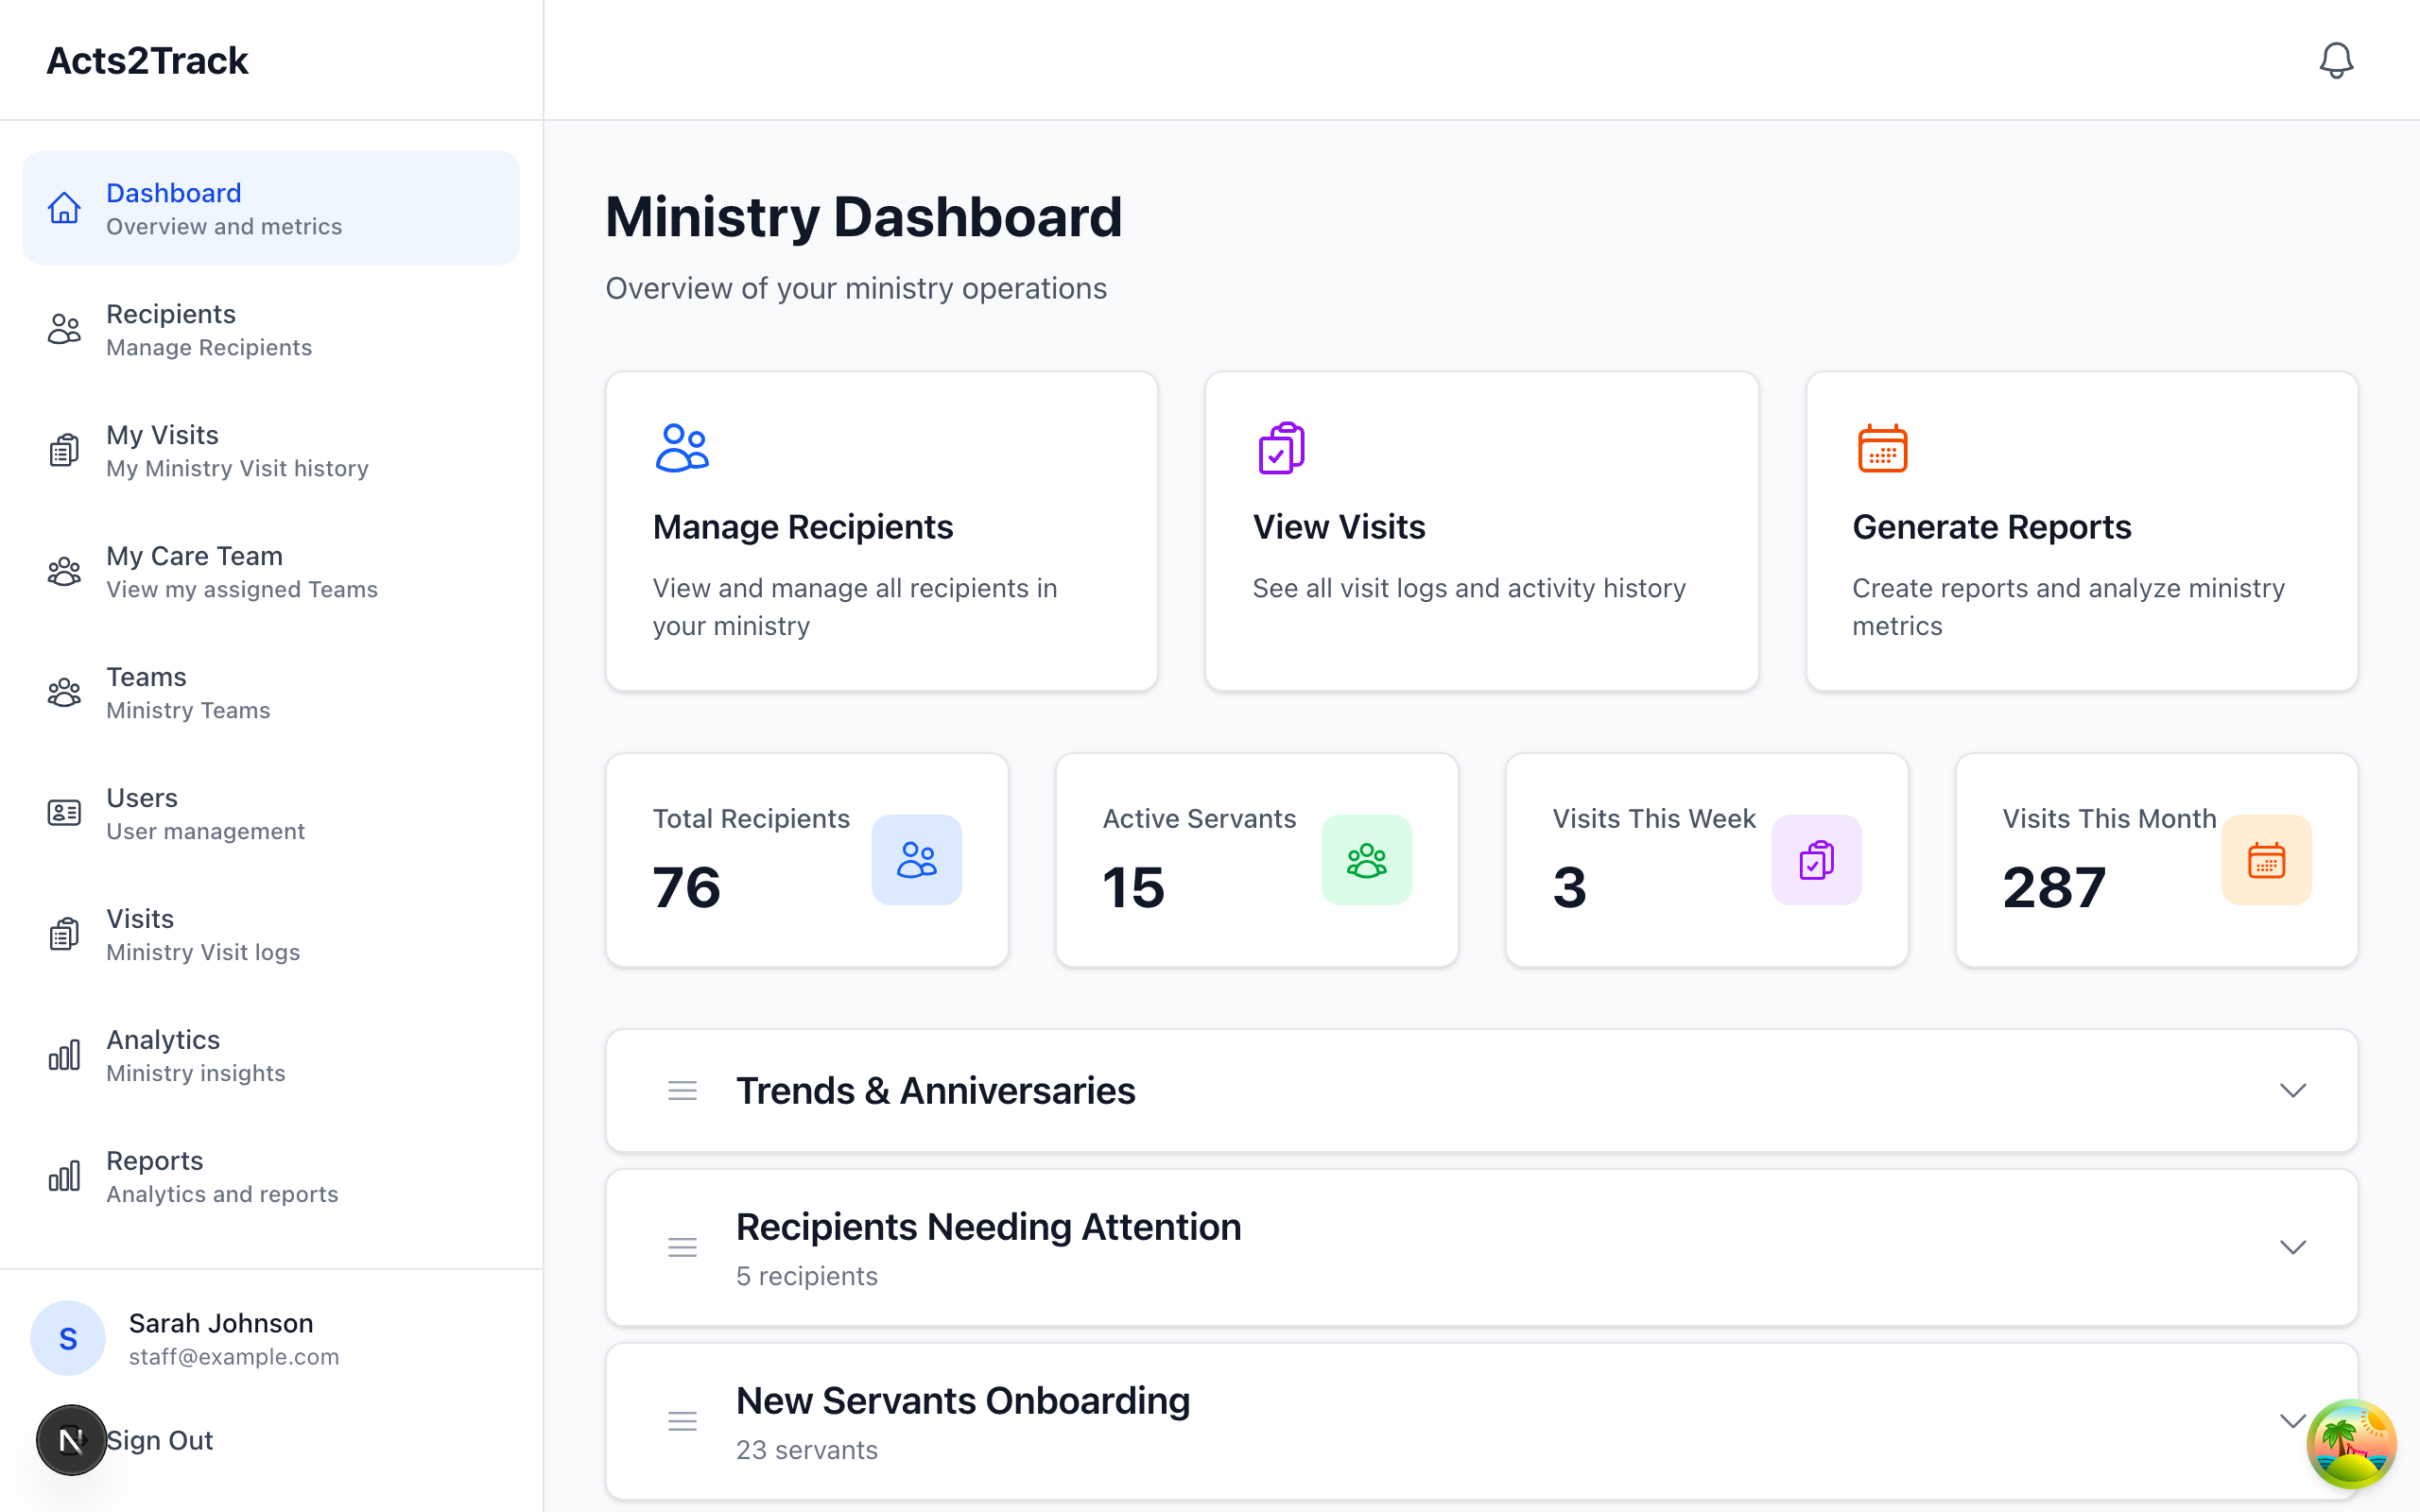Expand the Trends & Anniversaries section
This screenshot has width=2420, height=1512.
pyautogui.click(x=2293, y=1090)
